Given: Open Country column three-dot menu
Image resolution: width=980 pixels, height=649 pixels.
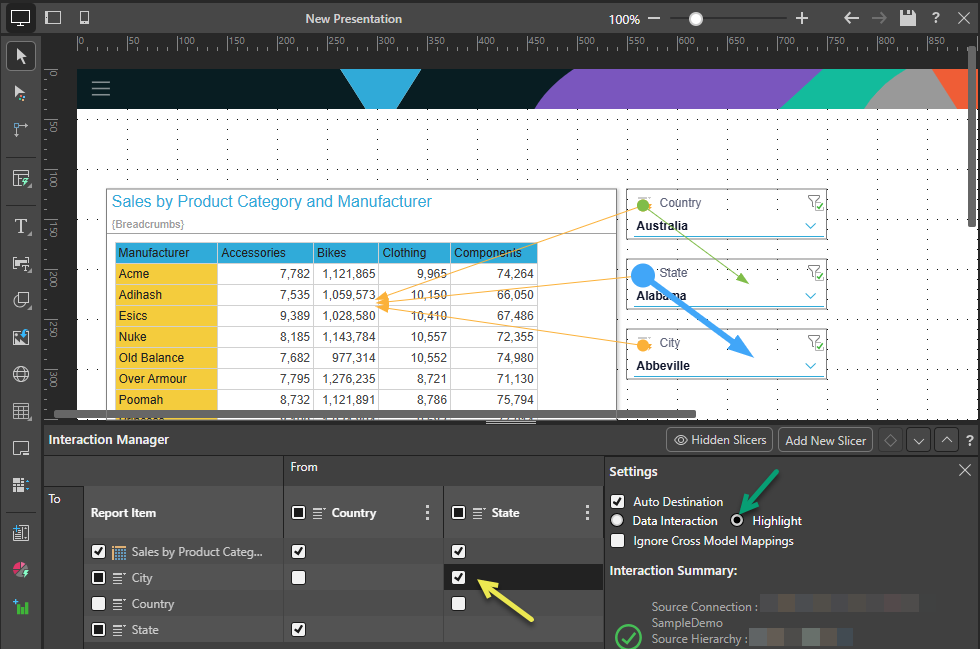Looking at the screenshot, I should (428, 513).
